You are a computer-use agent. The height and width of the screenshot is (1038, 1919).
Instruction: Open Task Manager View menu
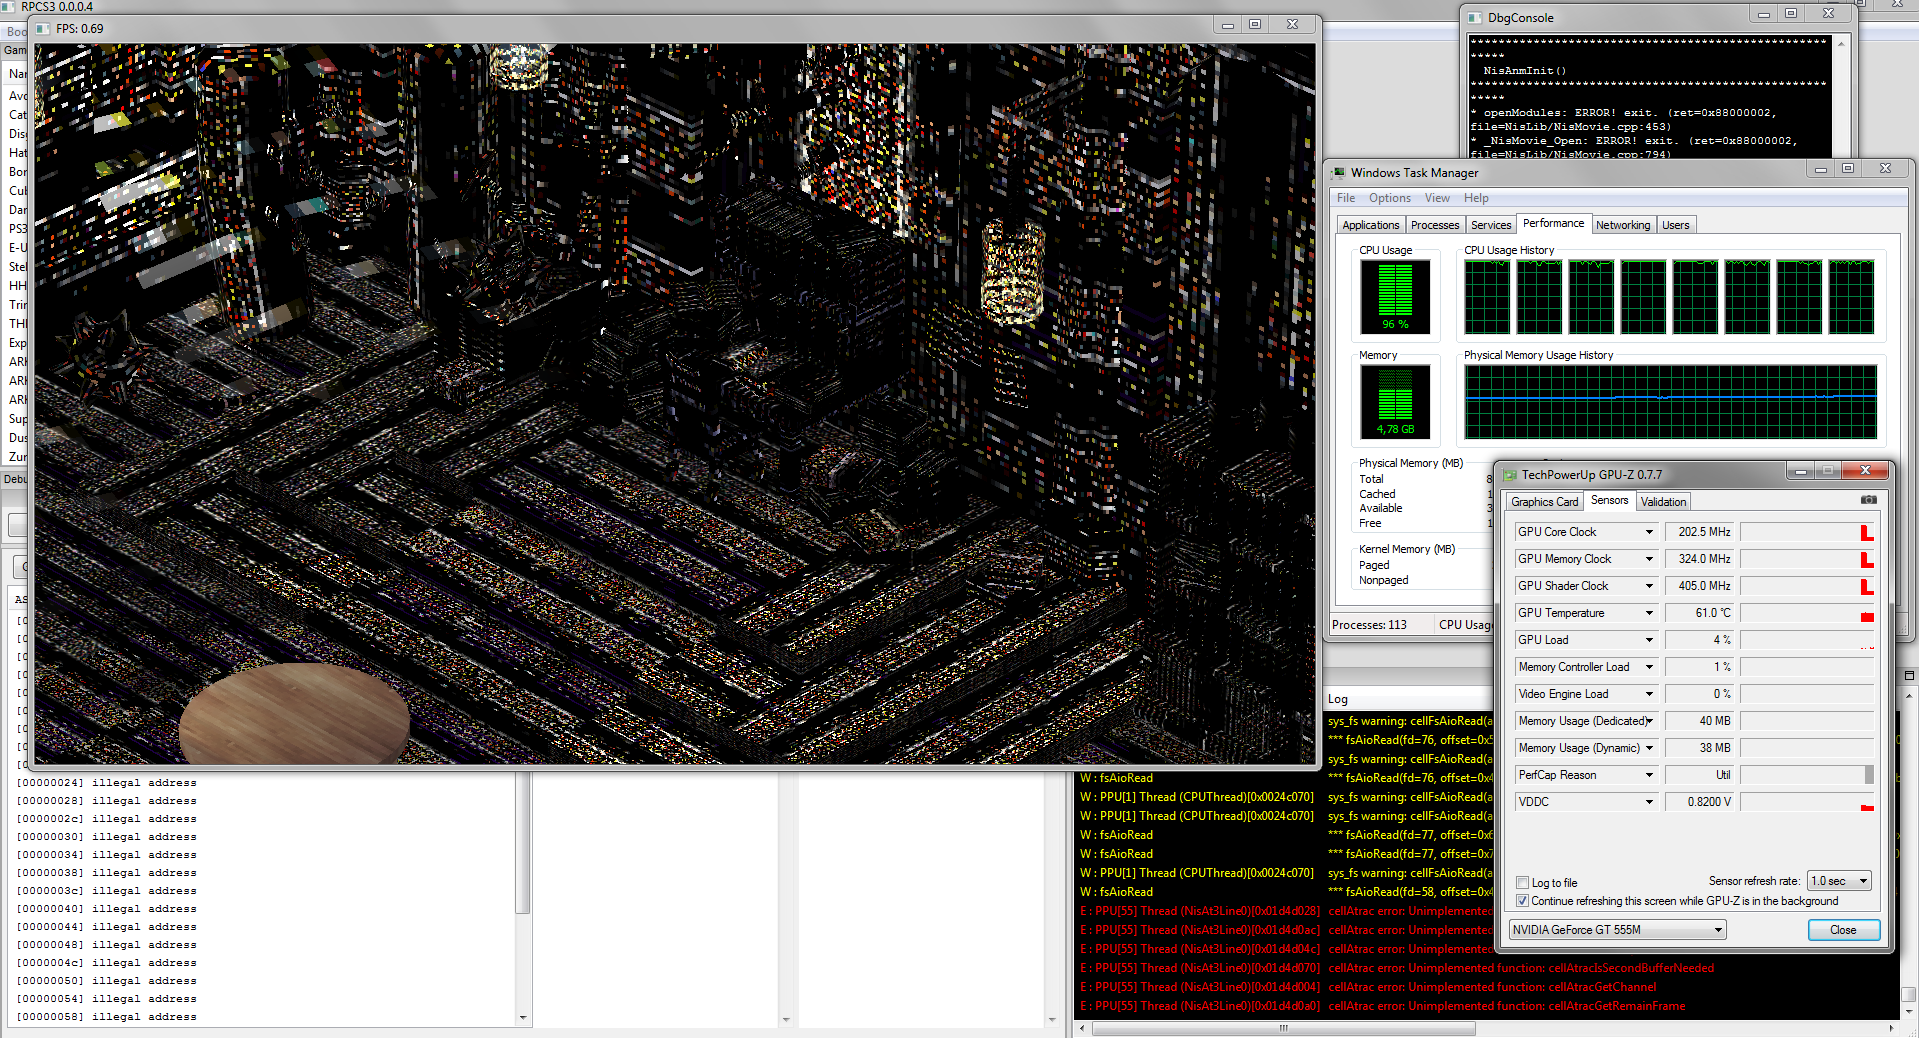click(1437, 198)
